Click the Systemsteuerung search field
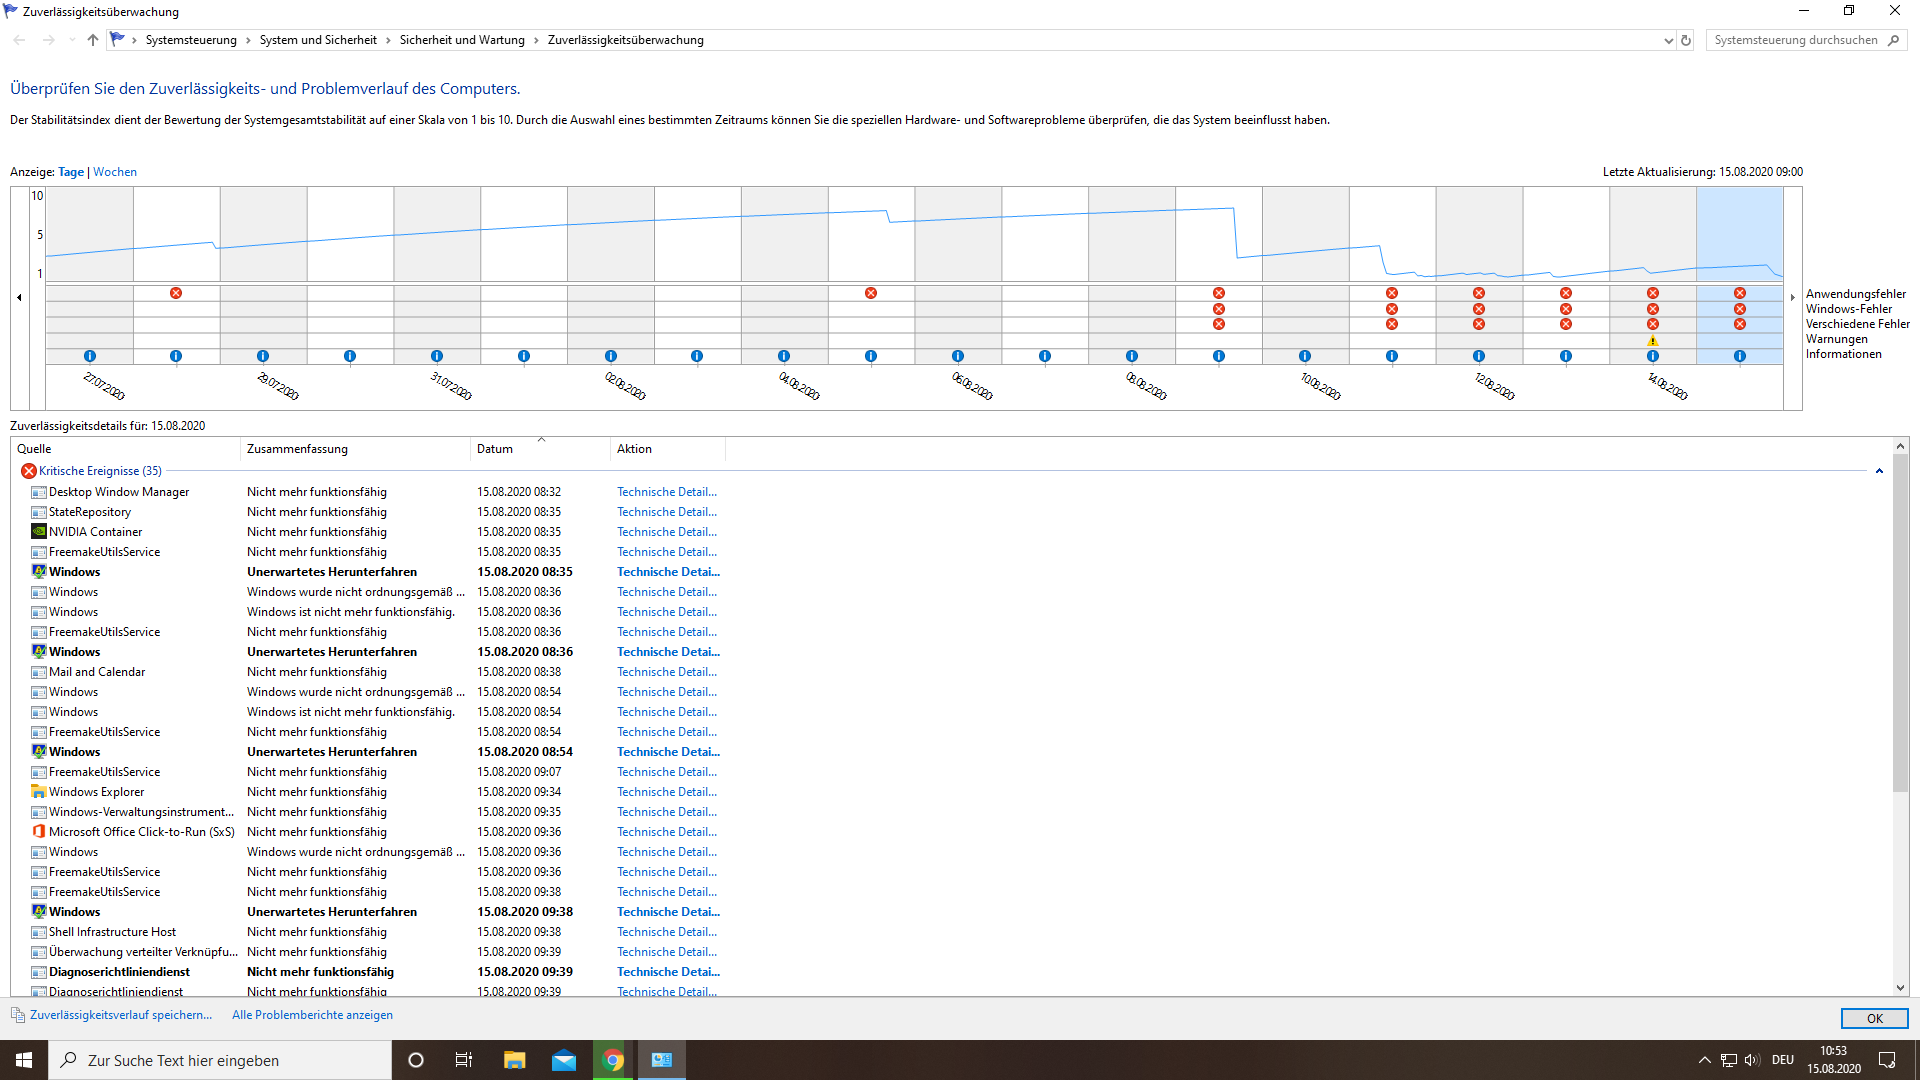 pos(1795,40)
